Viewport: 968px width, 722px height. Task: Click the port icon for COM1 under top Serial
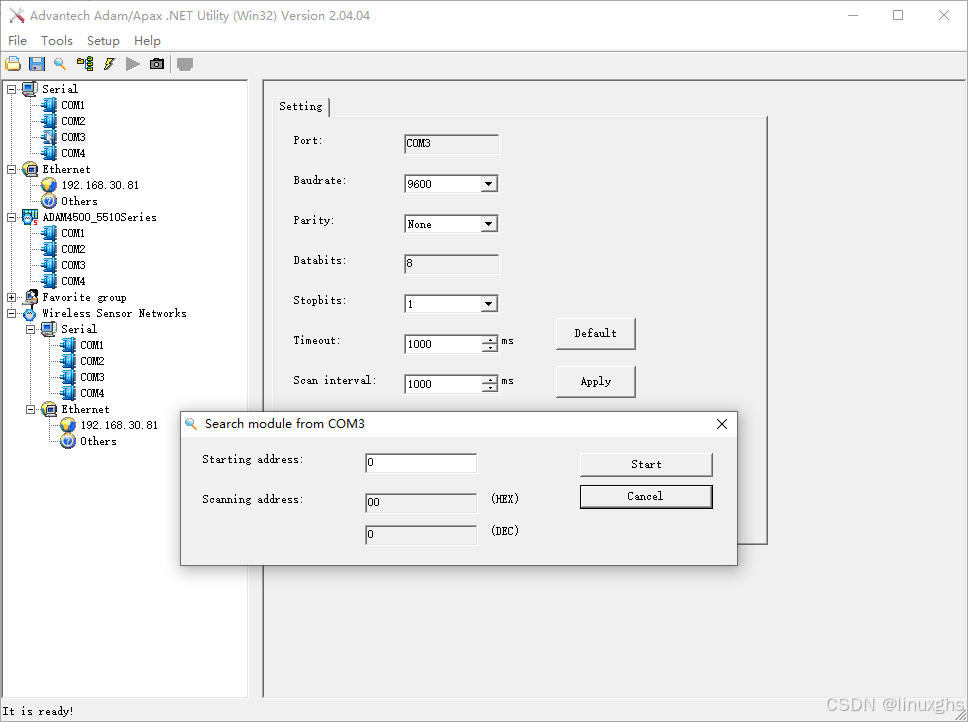tap(49, 105)
